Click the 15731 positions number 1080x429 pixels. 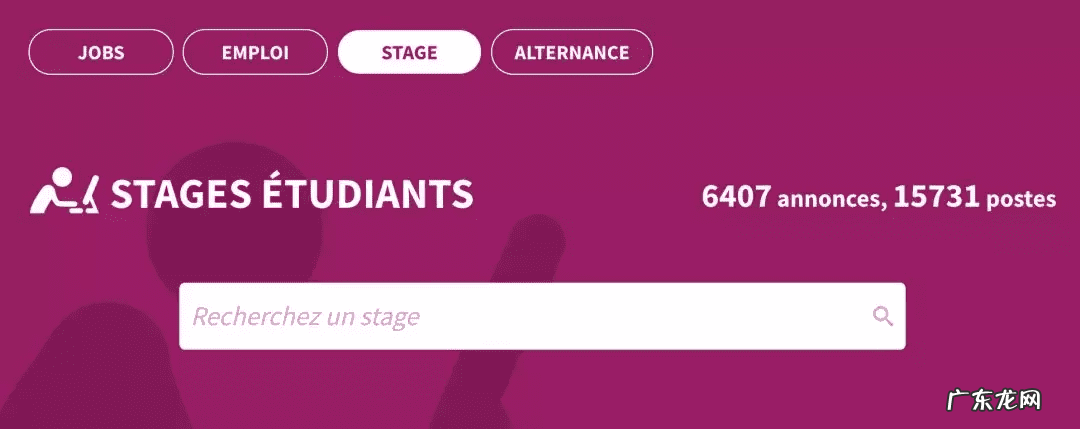click(936, 197)
